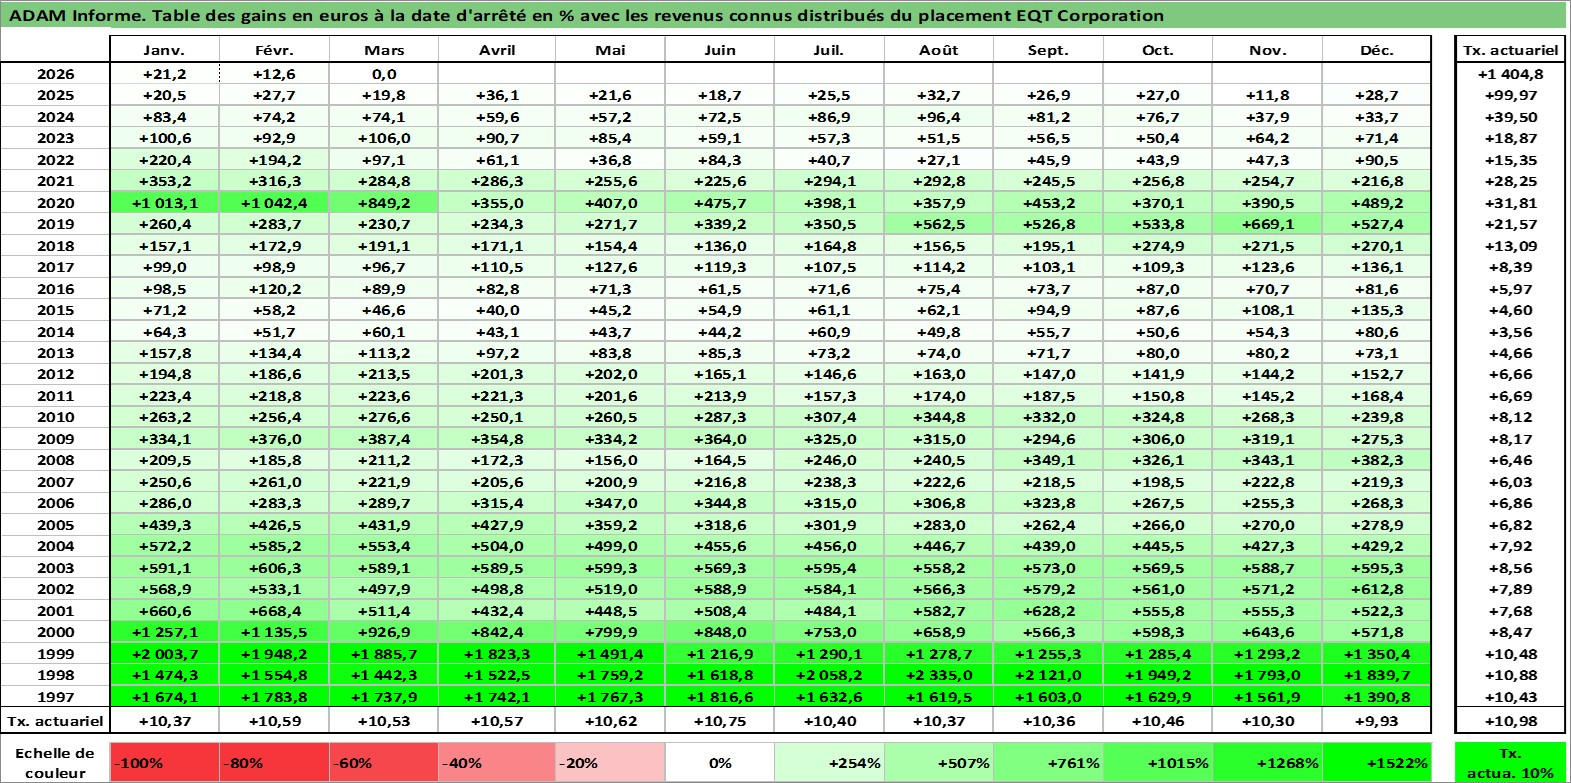
Task: Select the Janv. column header
Action: pos(164,50)
